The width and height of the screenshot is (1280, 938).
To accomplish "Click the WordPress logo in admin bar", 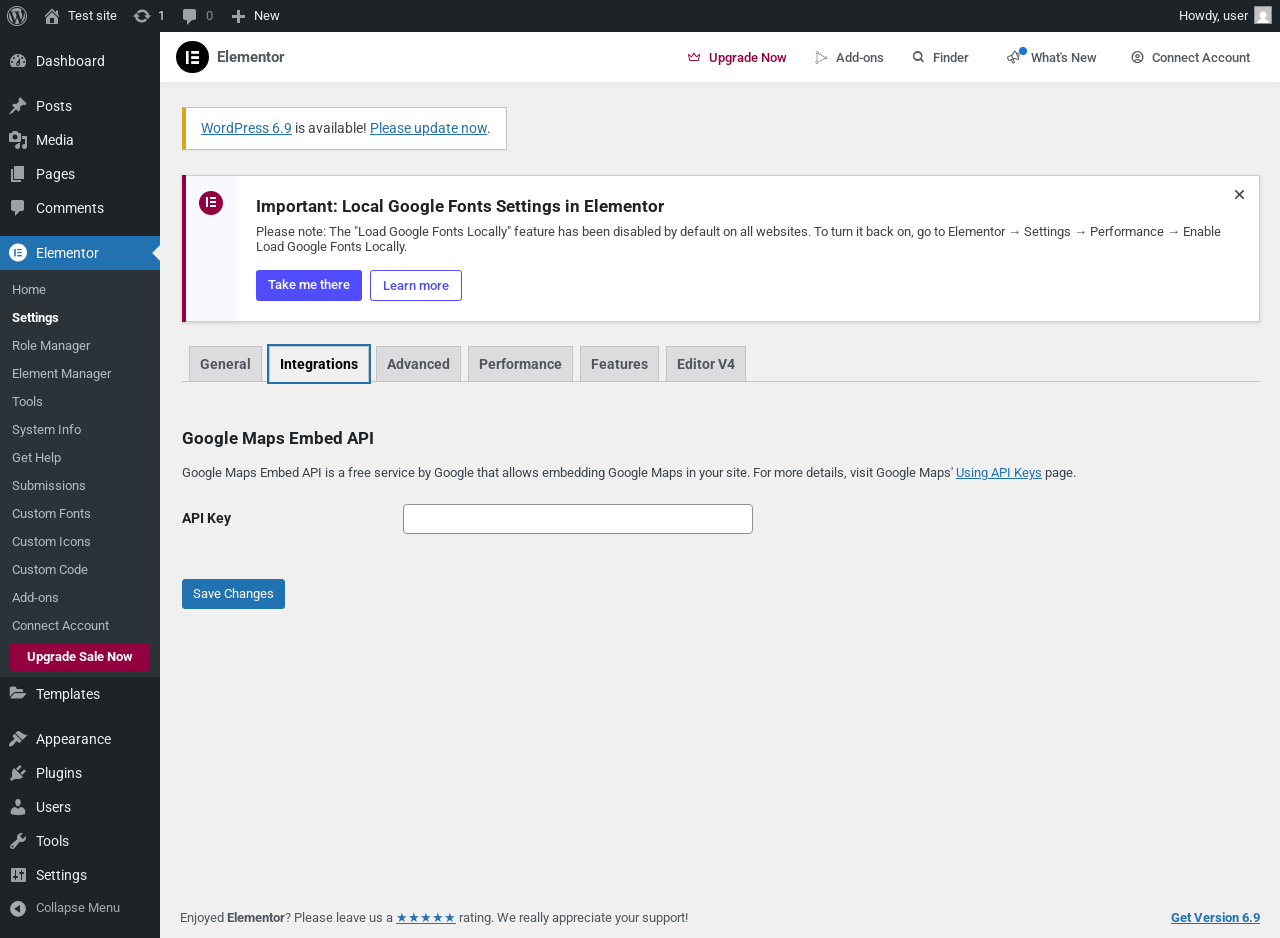I will (x=17, y=16).
